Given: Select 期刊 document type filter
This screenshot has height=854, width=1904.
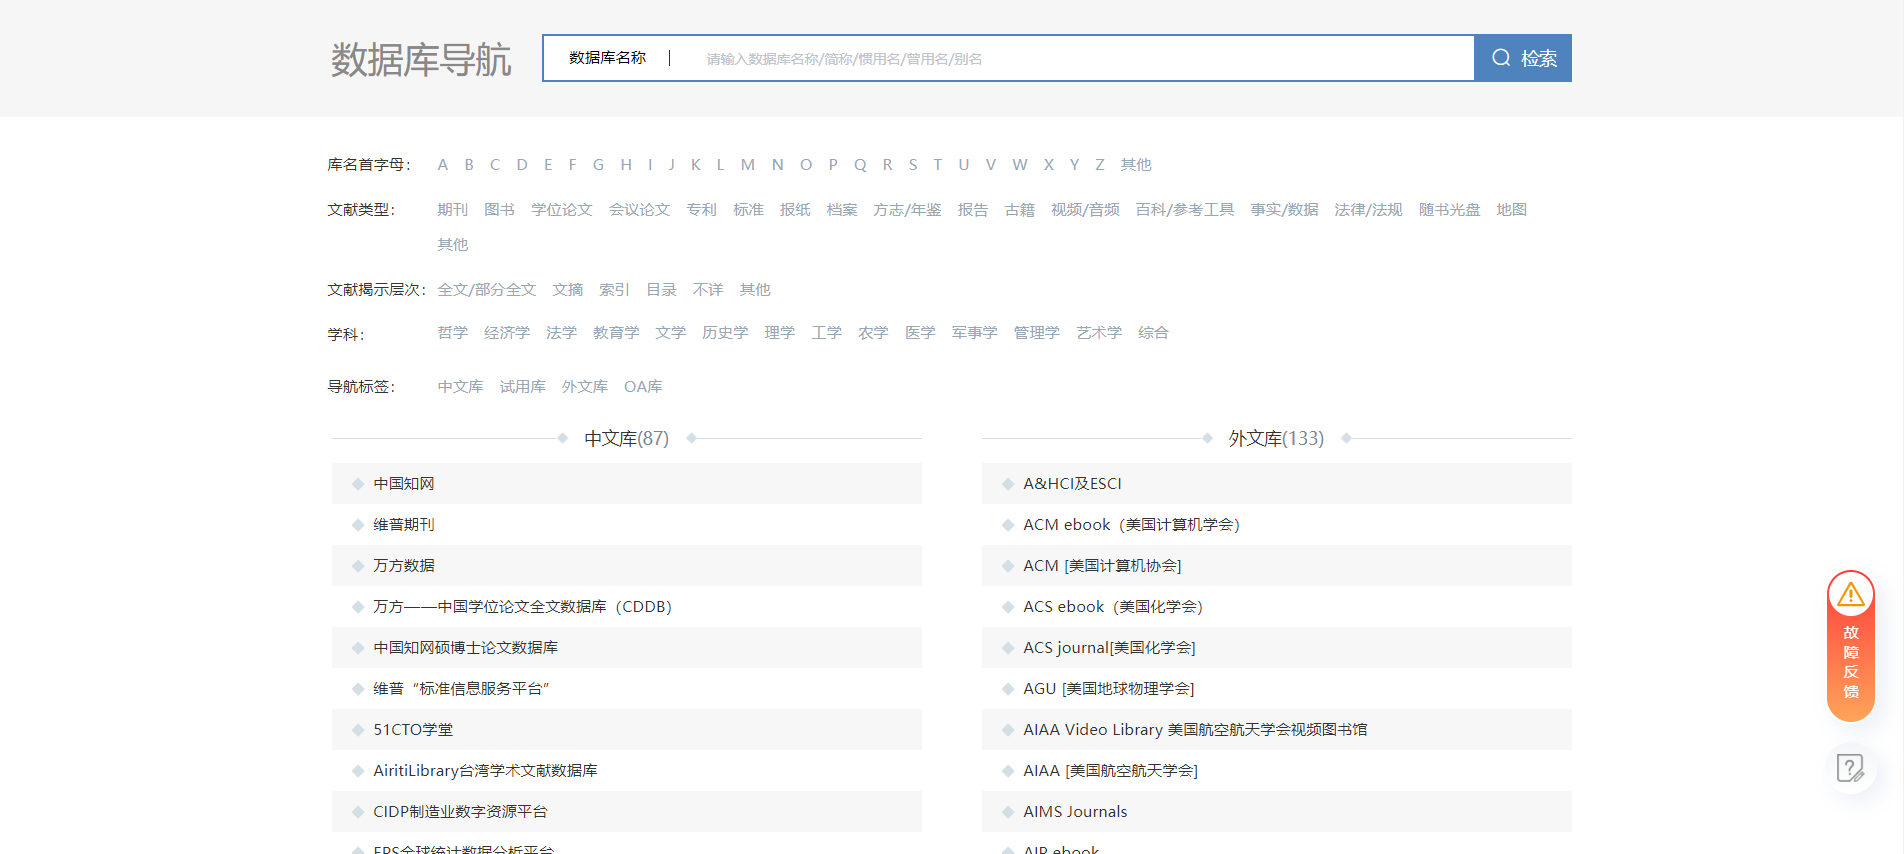Looking at the screenshot, I should pyautogui.click(x=452, y=210).
